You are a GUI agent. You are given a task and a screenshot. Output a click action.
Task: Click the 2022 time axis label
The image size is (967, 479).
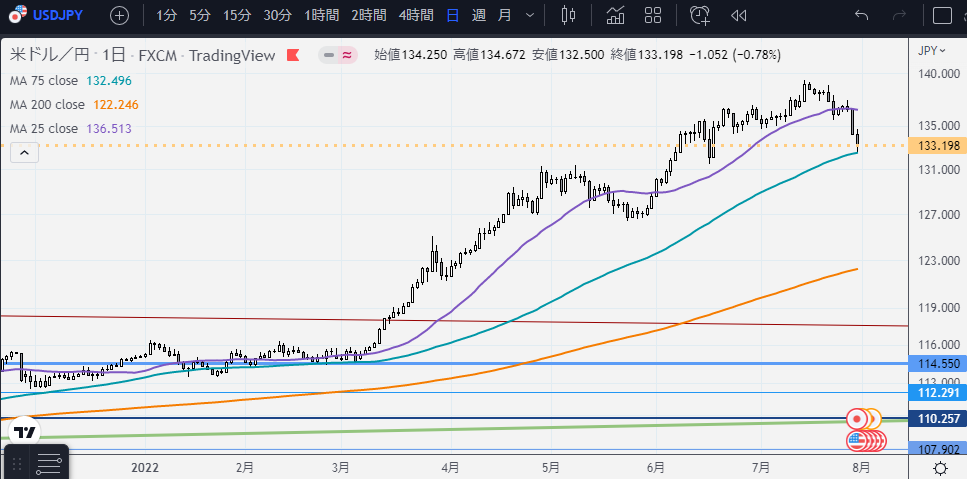click(146, 468)
